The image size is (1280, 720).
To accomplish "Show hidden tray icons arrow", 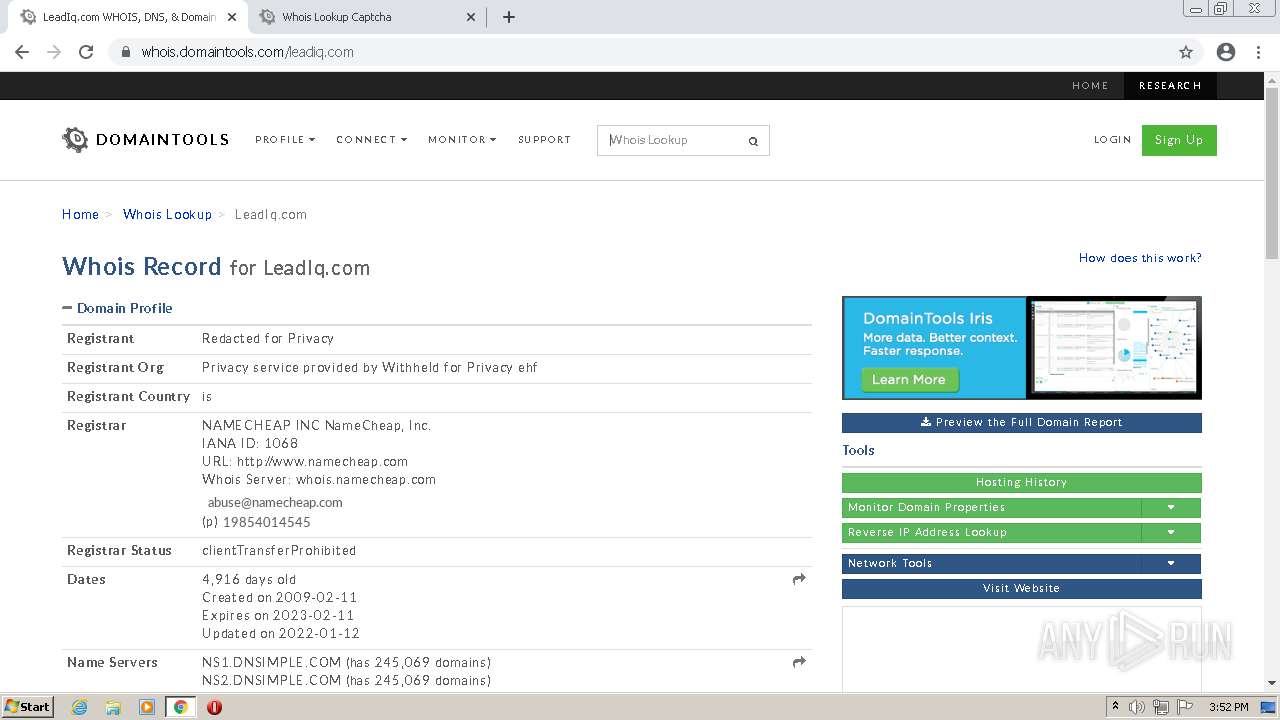I will pyautogui.click(x=1115, y=707).
